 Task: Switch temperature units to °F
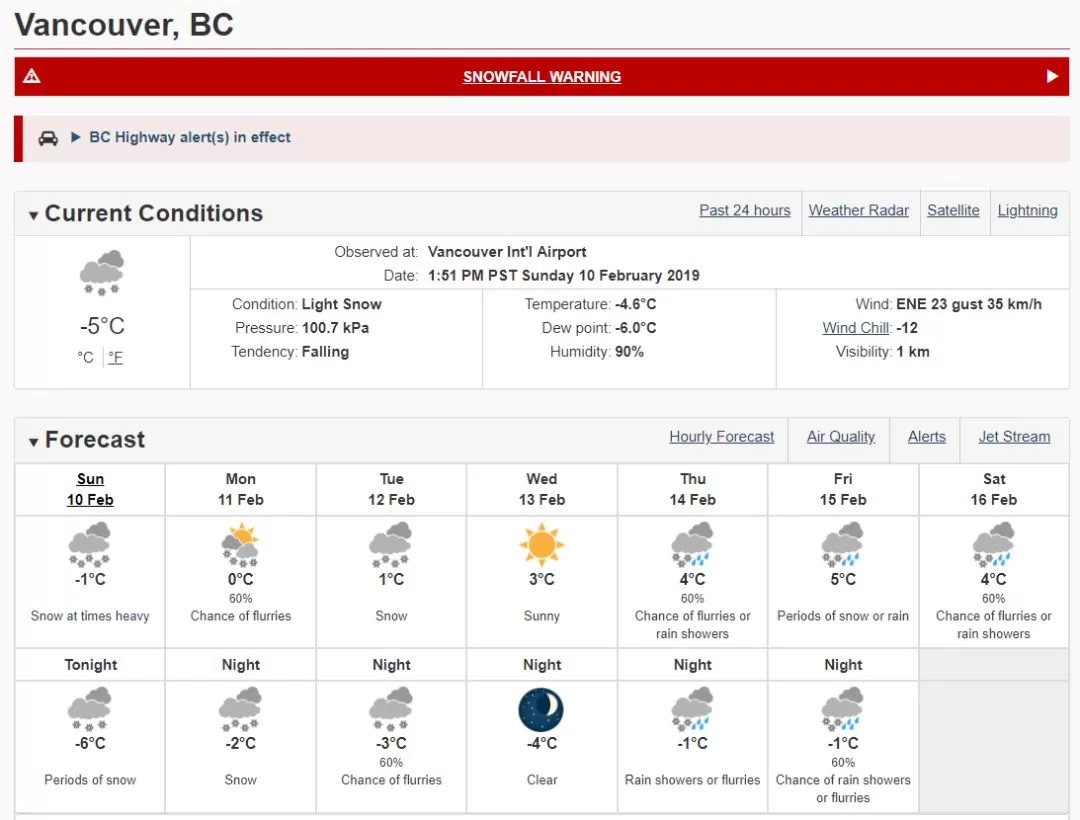pyautogui.click(x=115, y=357)
